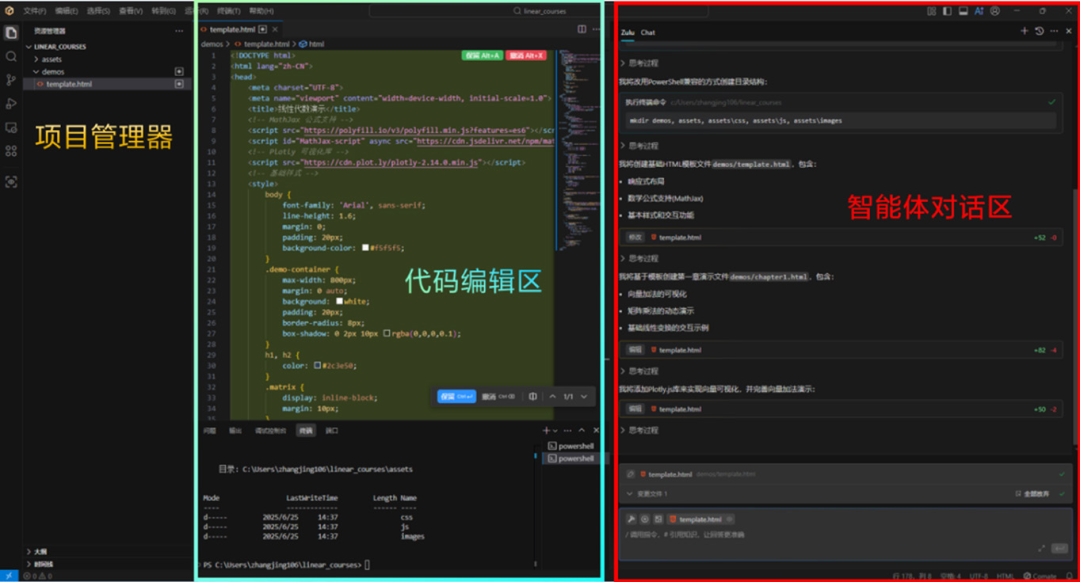Open the 文件(F) menu
The width and height of the screenshot is (1080, 582).
click(34, 11)
